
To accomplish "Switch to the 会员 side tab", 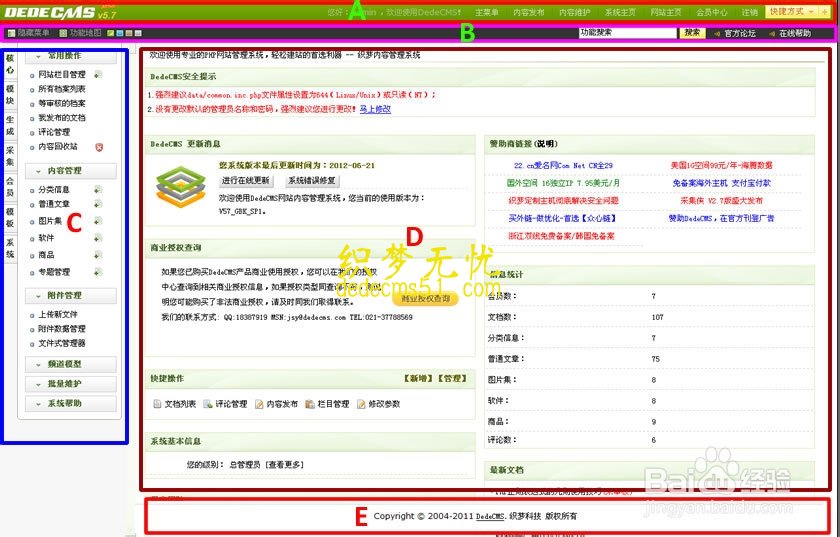I will (10, 187).
